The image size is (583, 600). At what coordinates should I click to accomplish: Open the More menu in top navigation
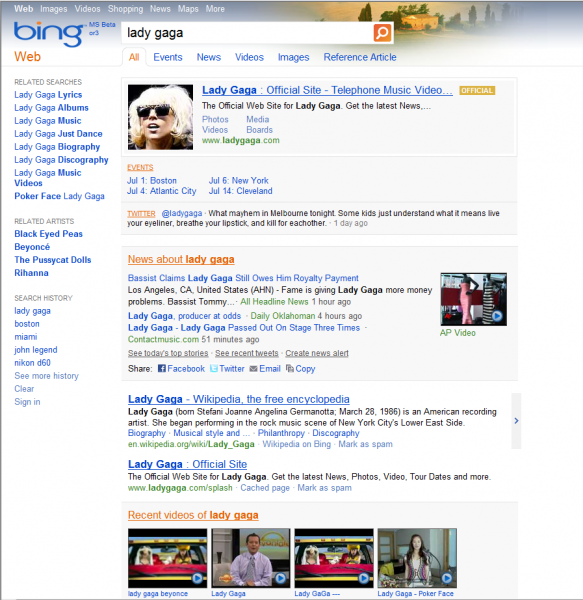[x=215, y=9]
